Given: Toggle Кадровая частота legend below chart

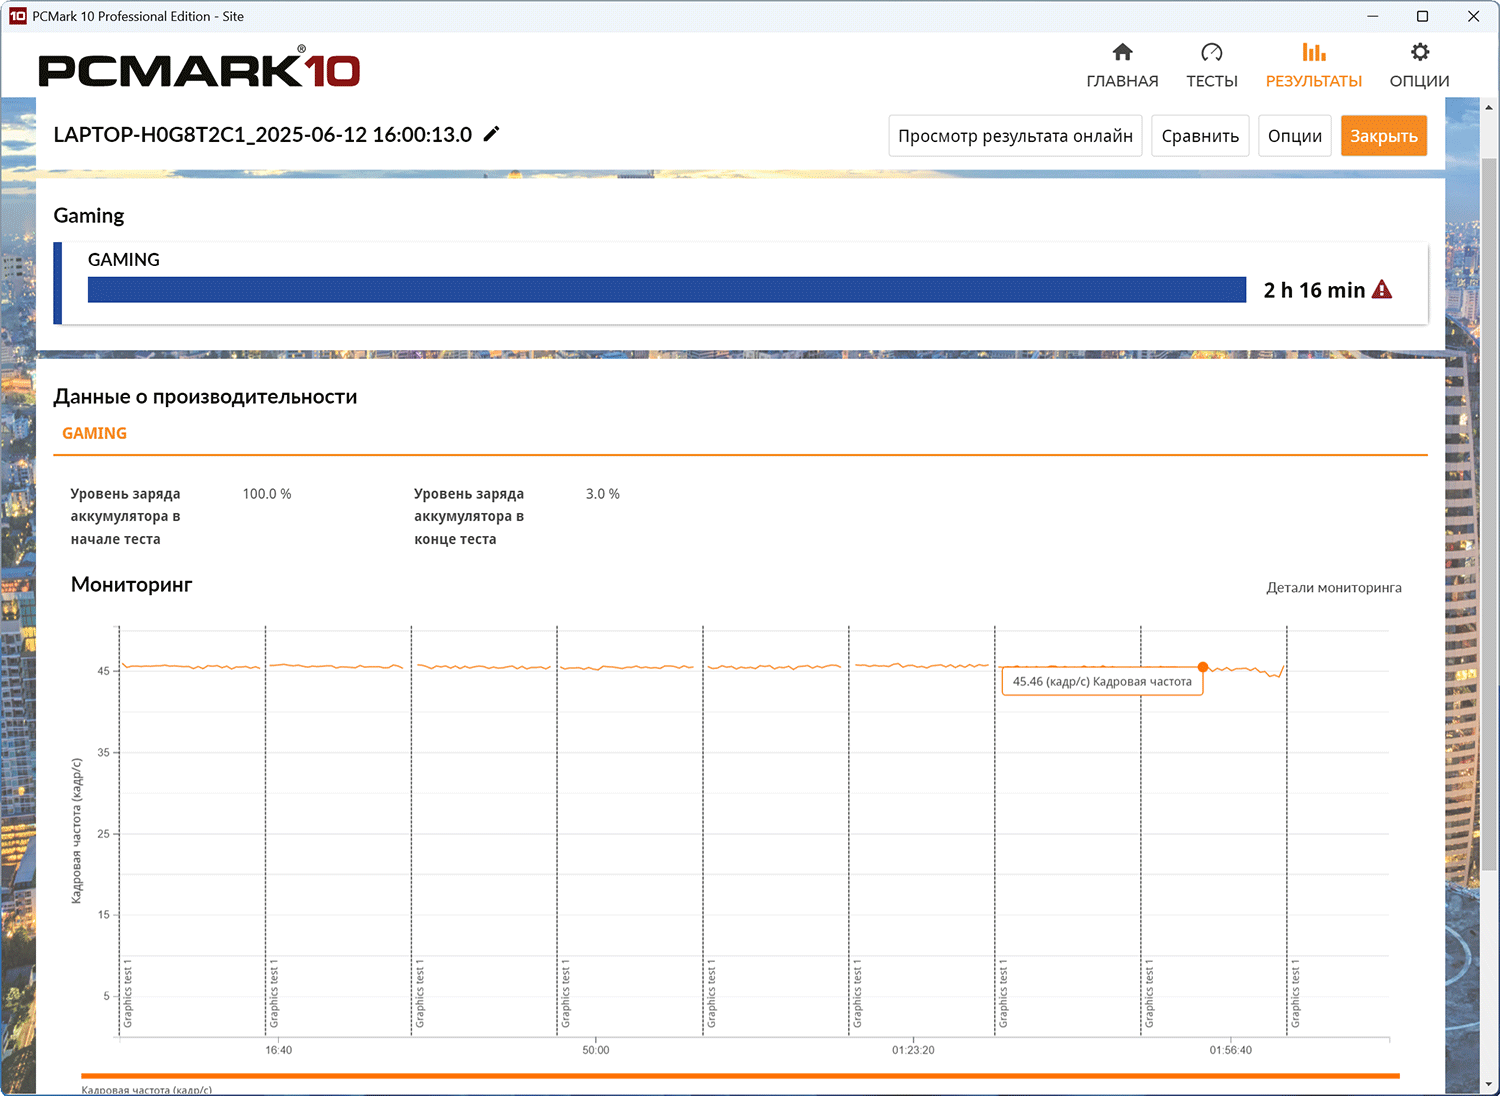Looking at the screenshot, I should (146, 1089).
